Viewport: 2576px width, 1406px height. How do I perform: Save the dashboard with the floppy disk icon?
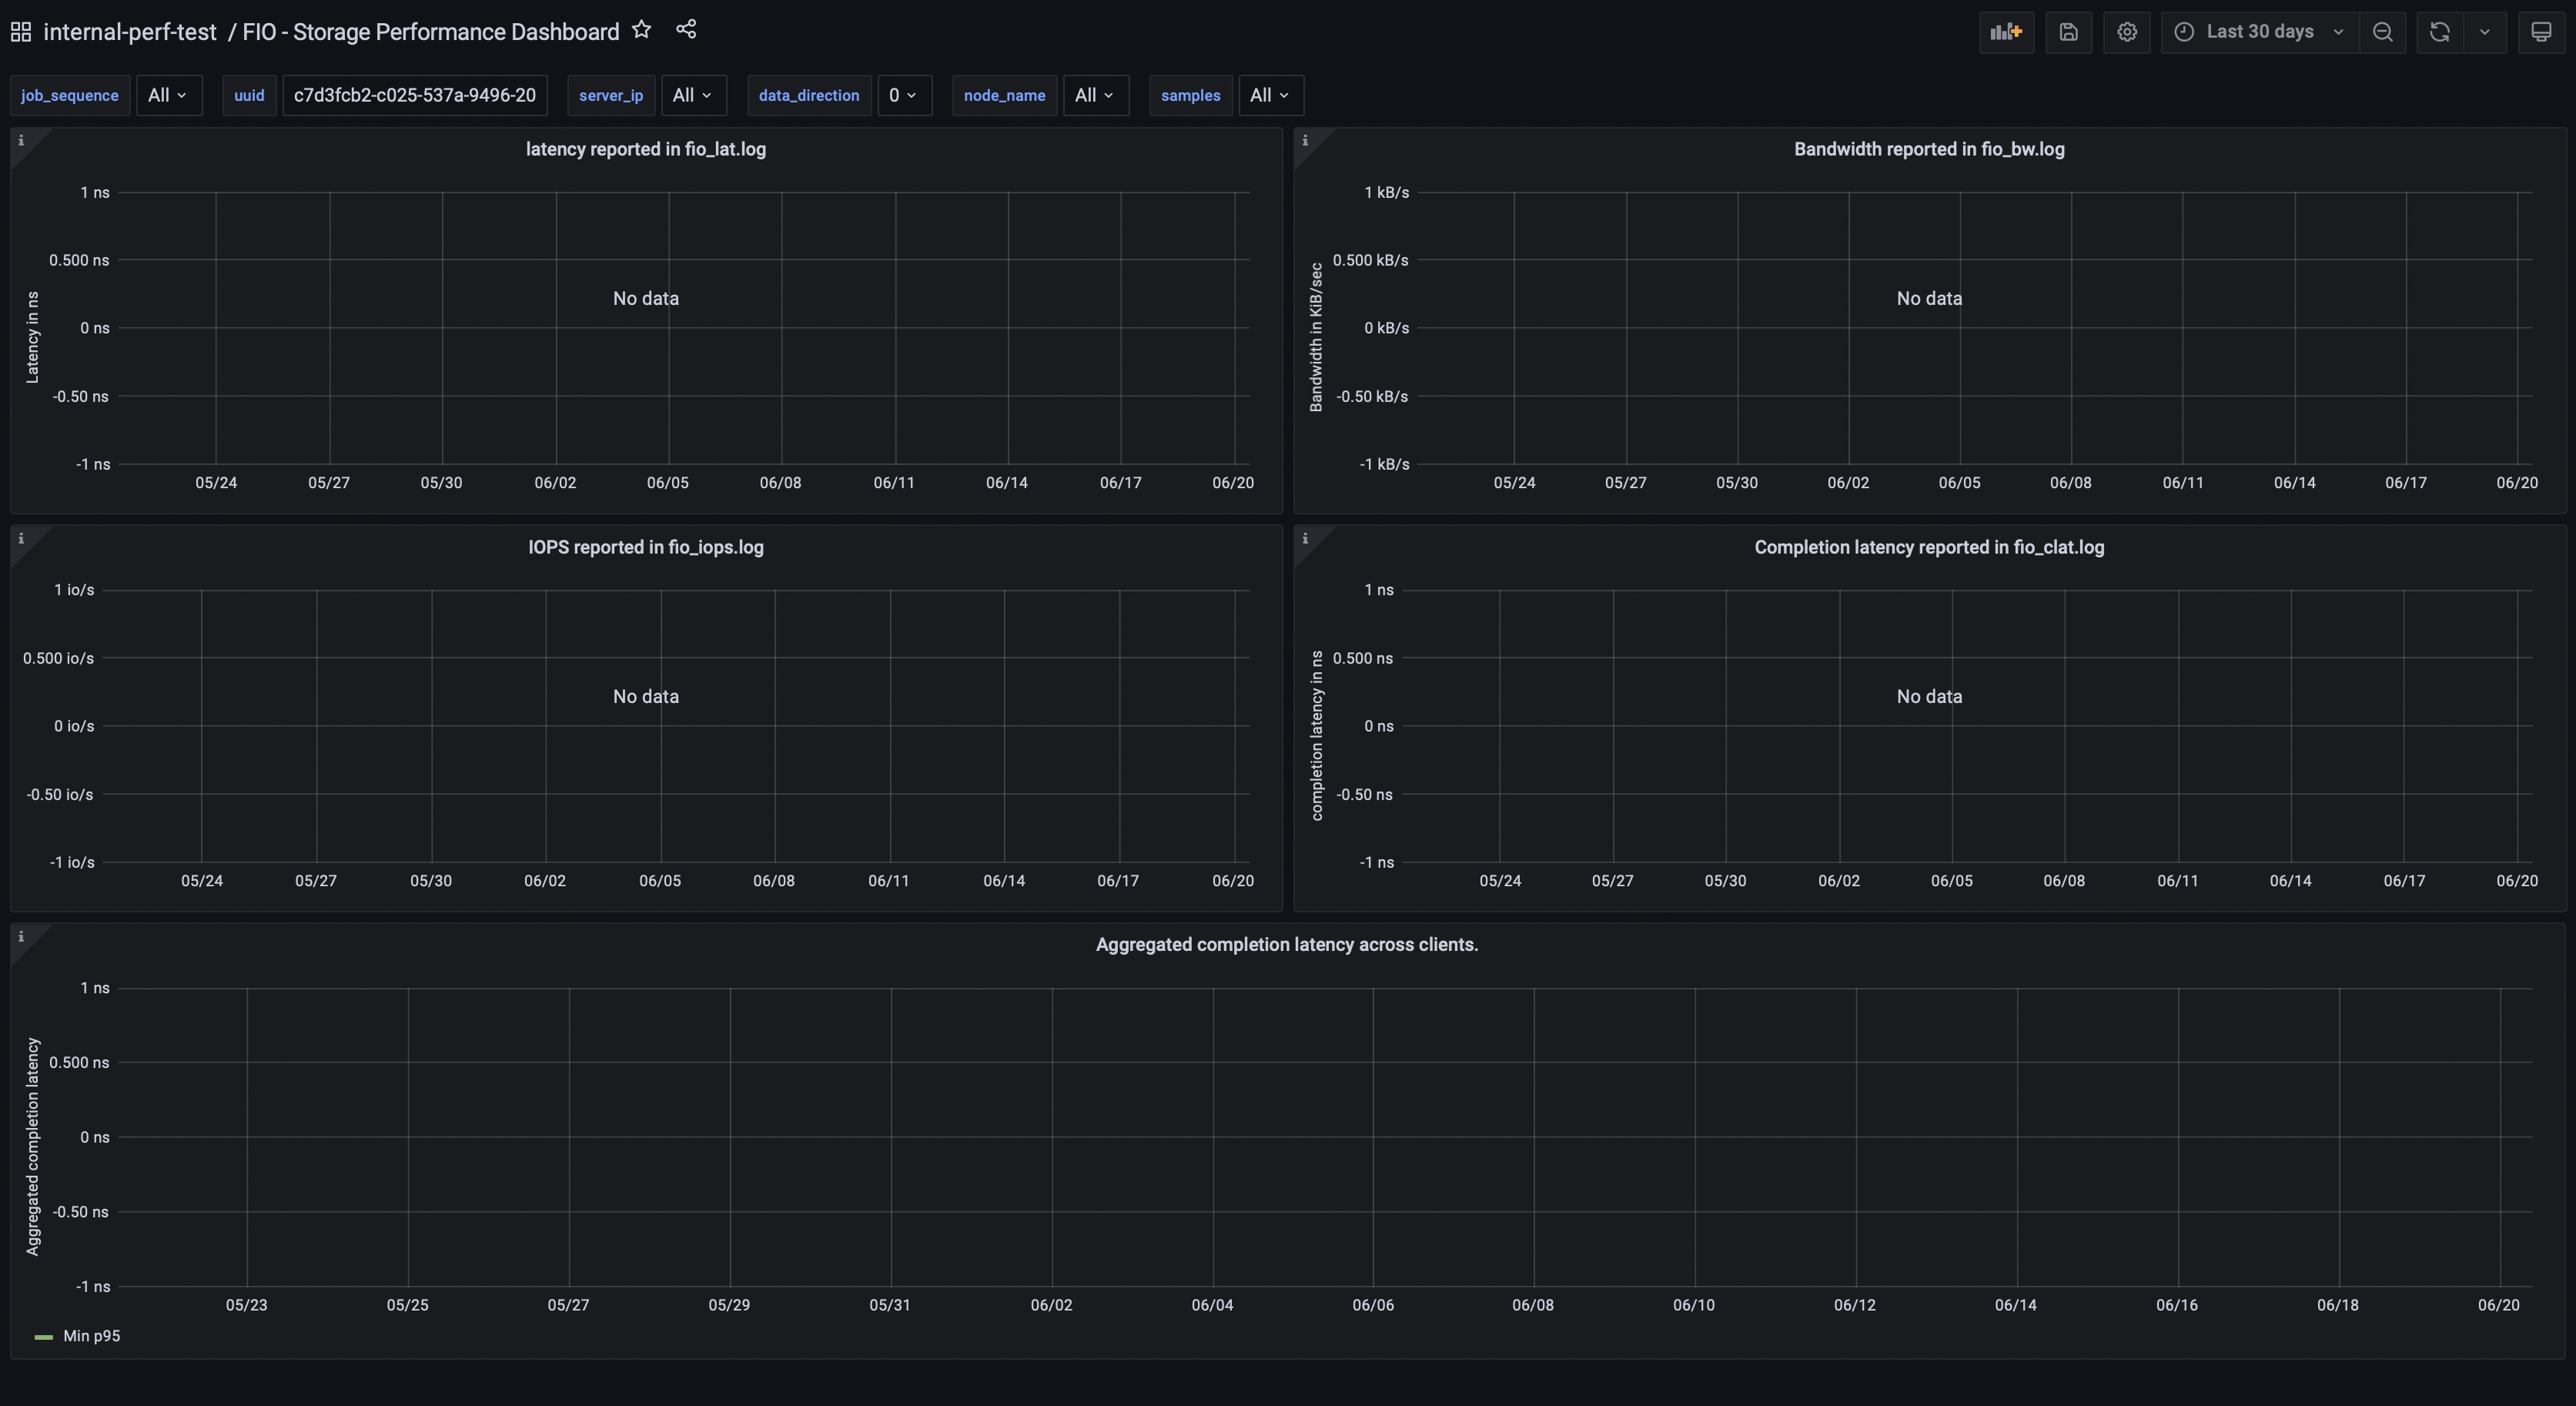[x=2069, y=32]
